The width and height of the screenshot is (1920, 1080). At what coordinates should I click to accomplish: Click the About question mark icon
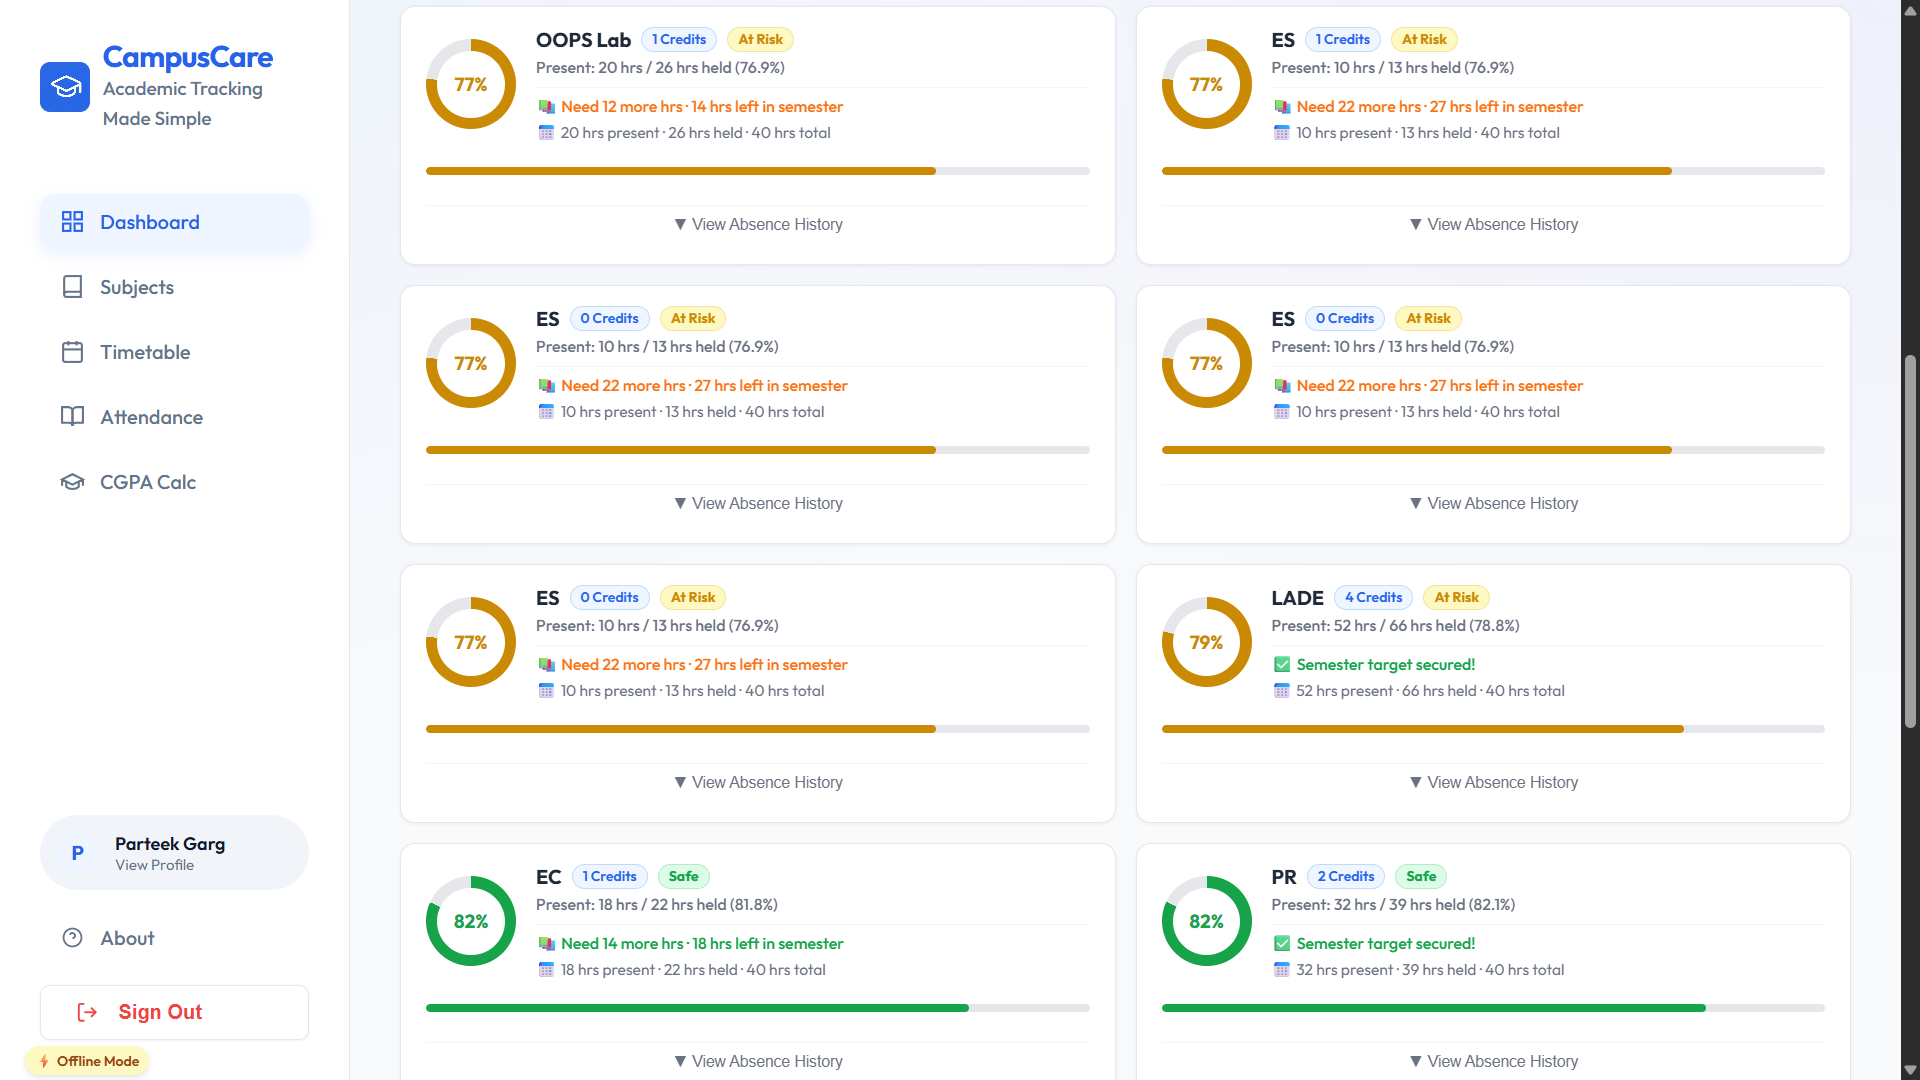coord(72,938)
